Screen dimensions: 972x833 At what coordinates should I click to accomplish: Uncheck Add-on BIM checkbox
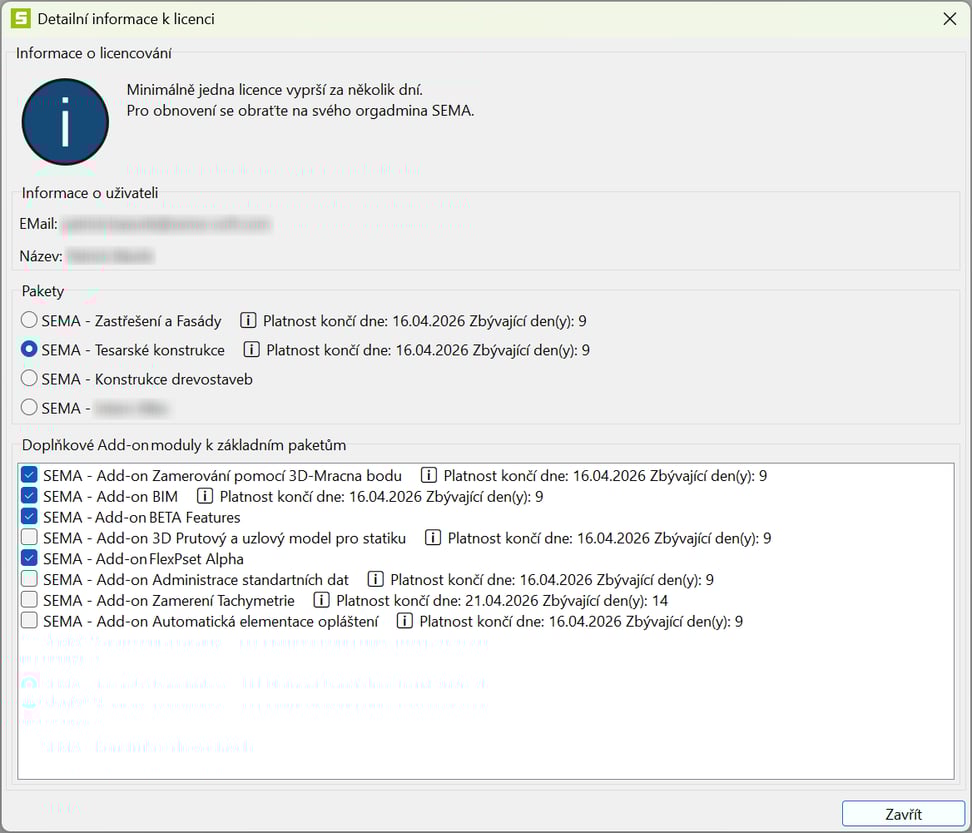coord(29,496)
